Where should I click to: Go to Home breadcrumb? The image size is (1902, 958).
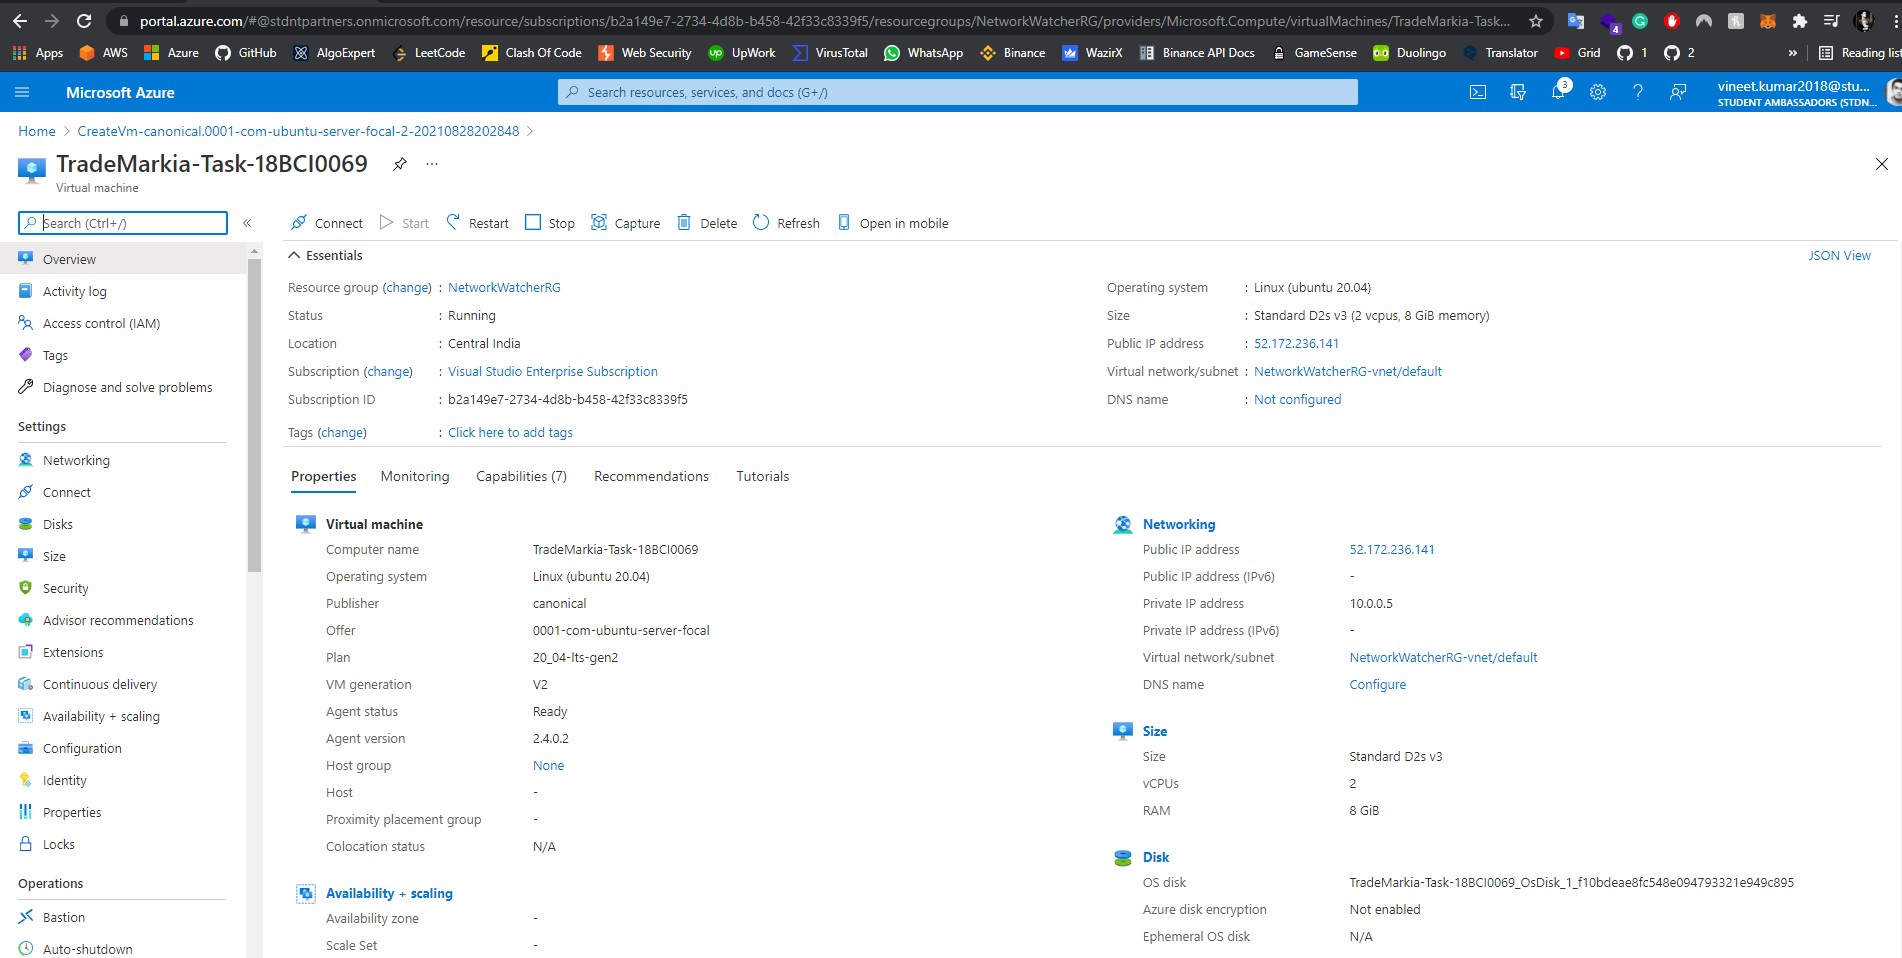tap(37, 131)
